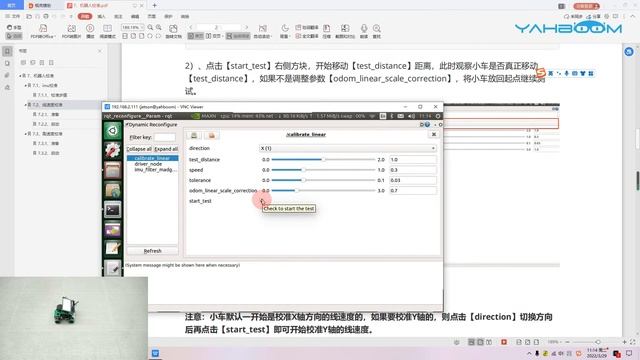Open system settings wrench-gear launcher icon
This screenshot has width=640, height=360.
[x=113, y=150]
